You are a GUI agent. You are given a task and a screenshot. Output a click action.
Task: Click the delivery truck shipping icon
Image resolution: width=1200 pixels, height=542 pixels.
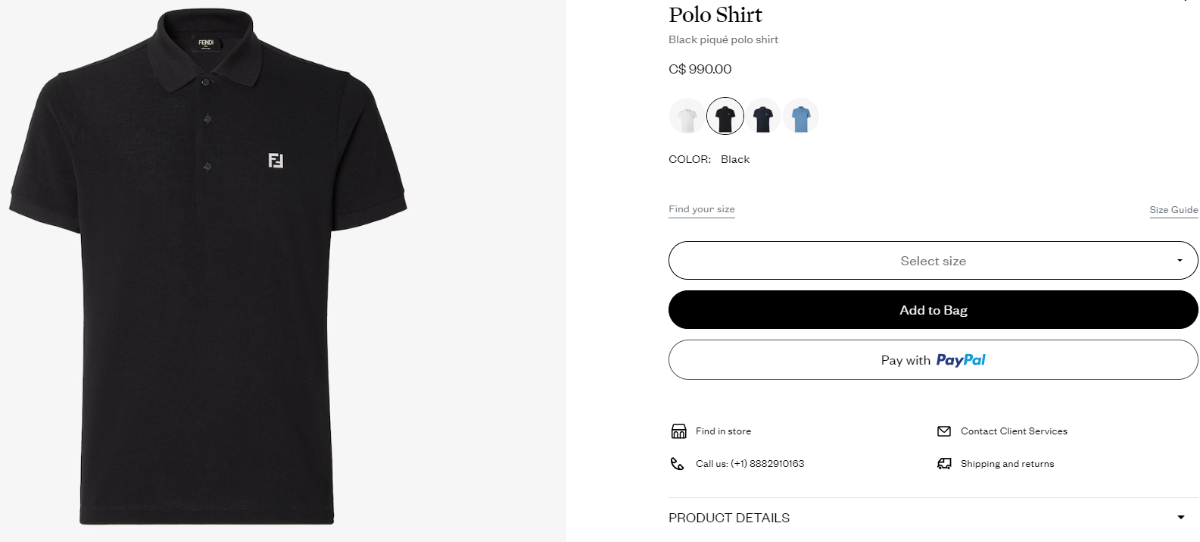point(944,464)
